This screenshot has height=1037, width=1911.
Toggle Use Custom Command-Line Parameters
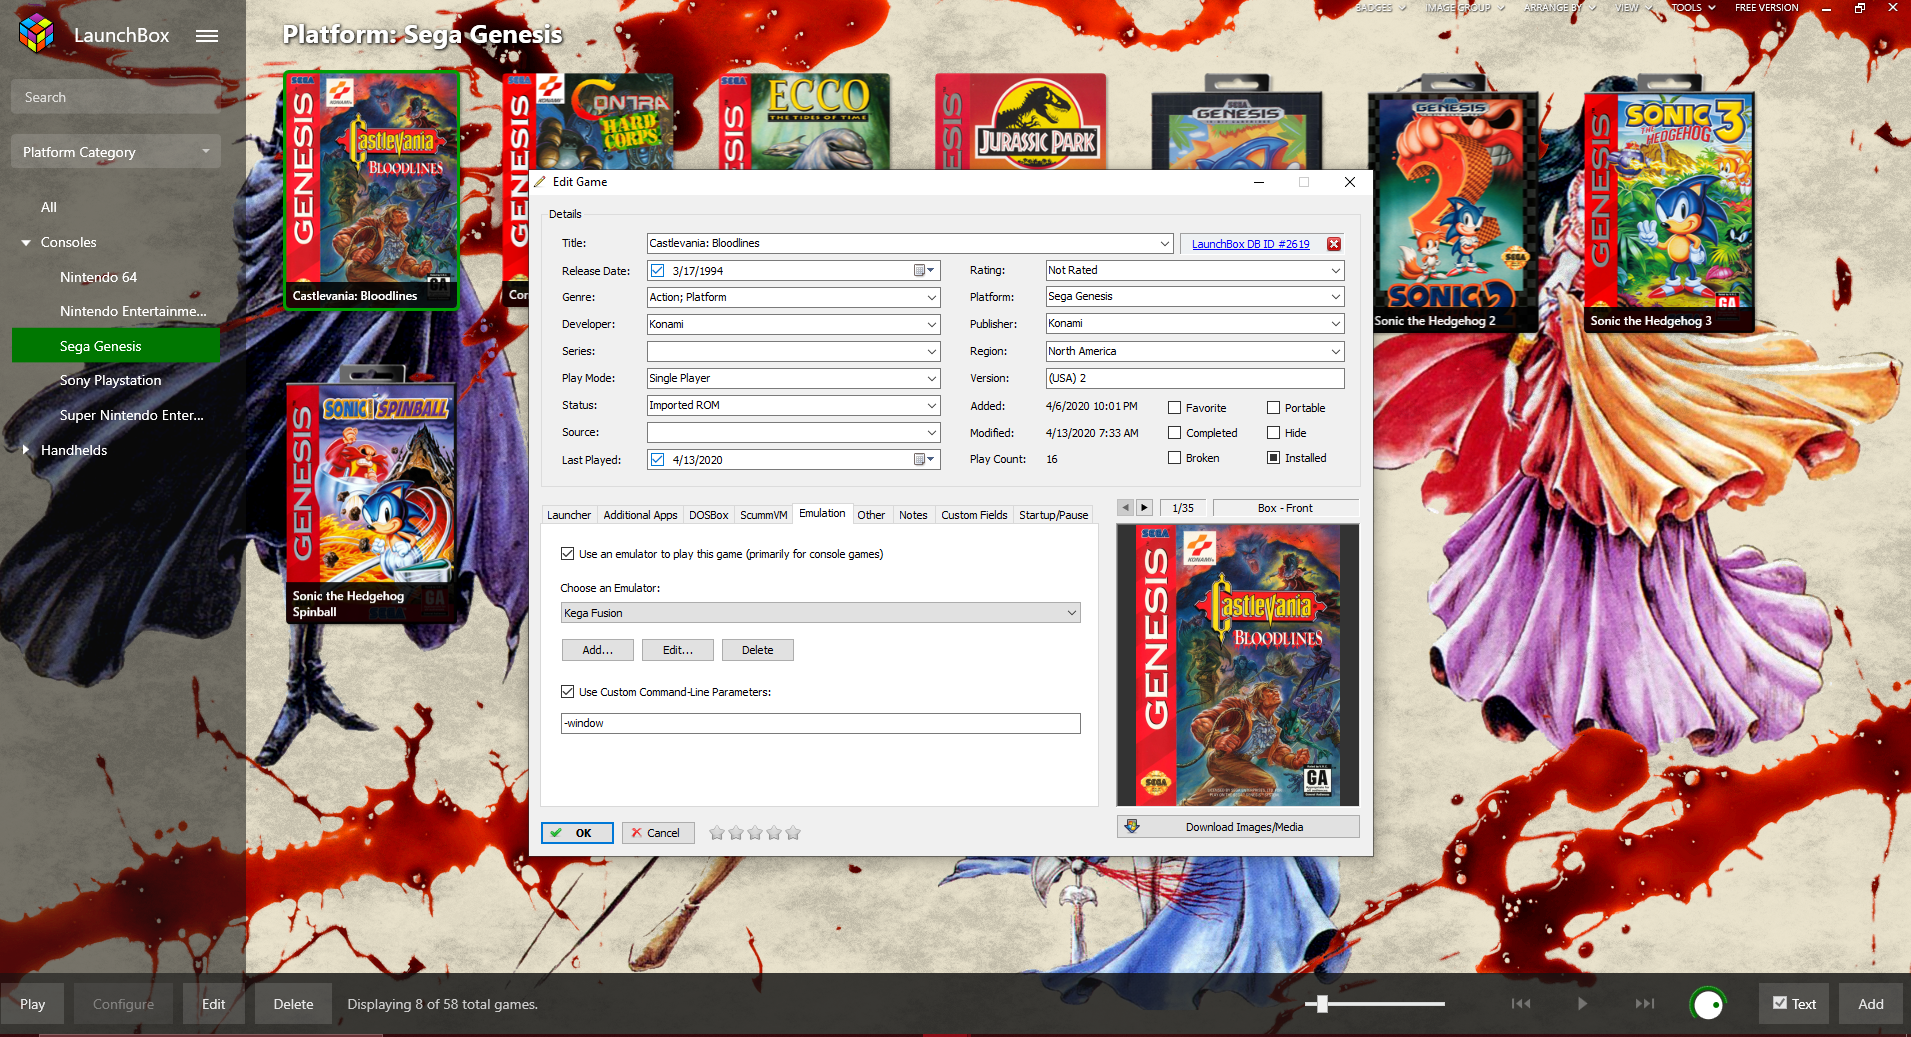click(x=568, y=692)
